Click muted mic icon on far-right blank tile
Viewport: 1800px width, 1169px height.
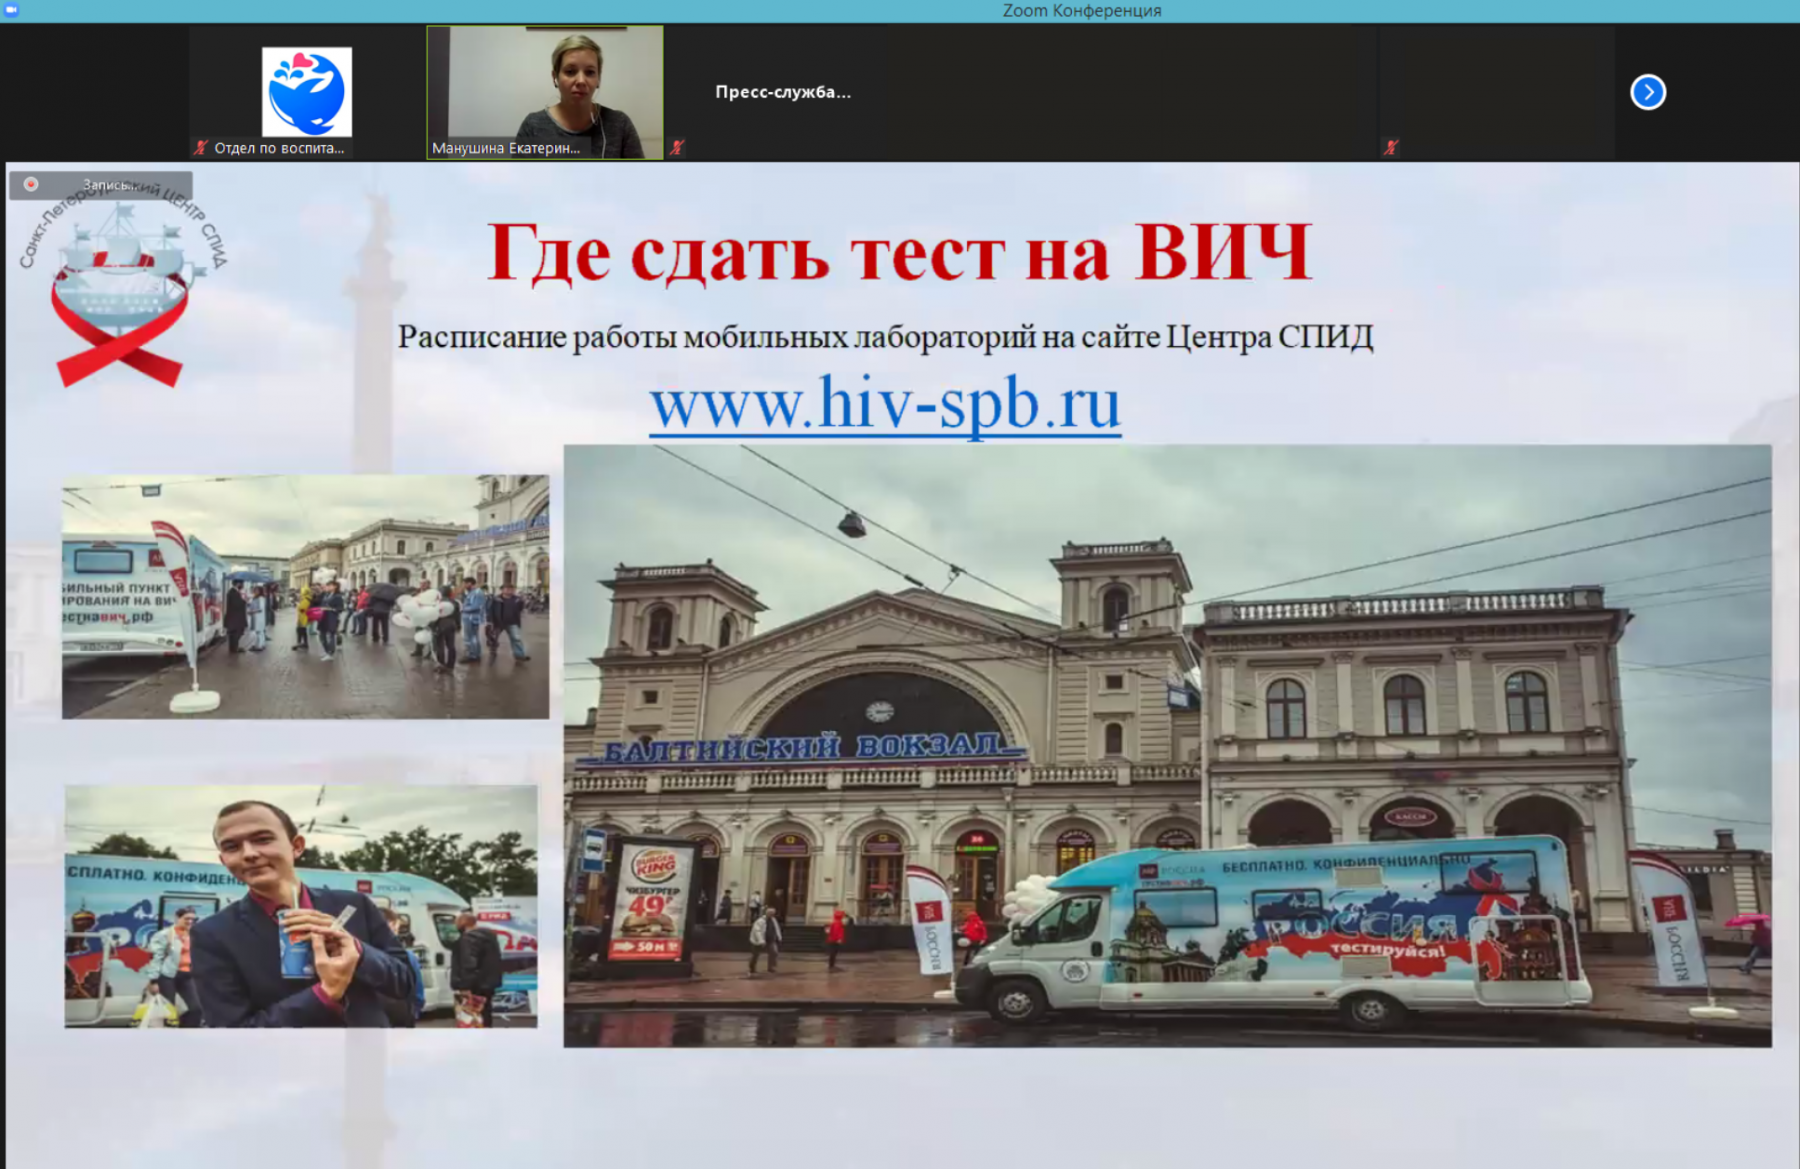1390,148
